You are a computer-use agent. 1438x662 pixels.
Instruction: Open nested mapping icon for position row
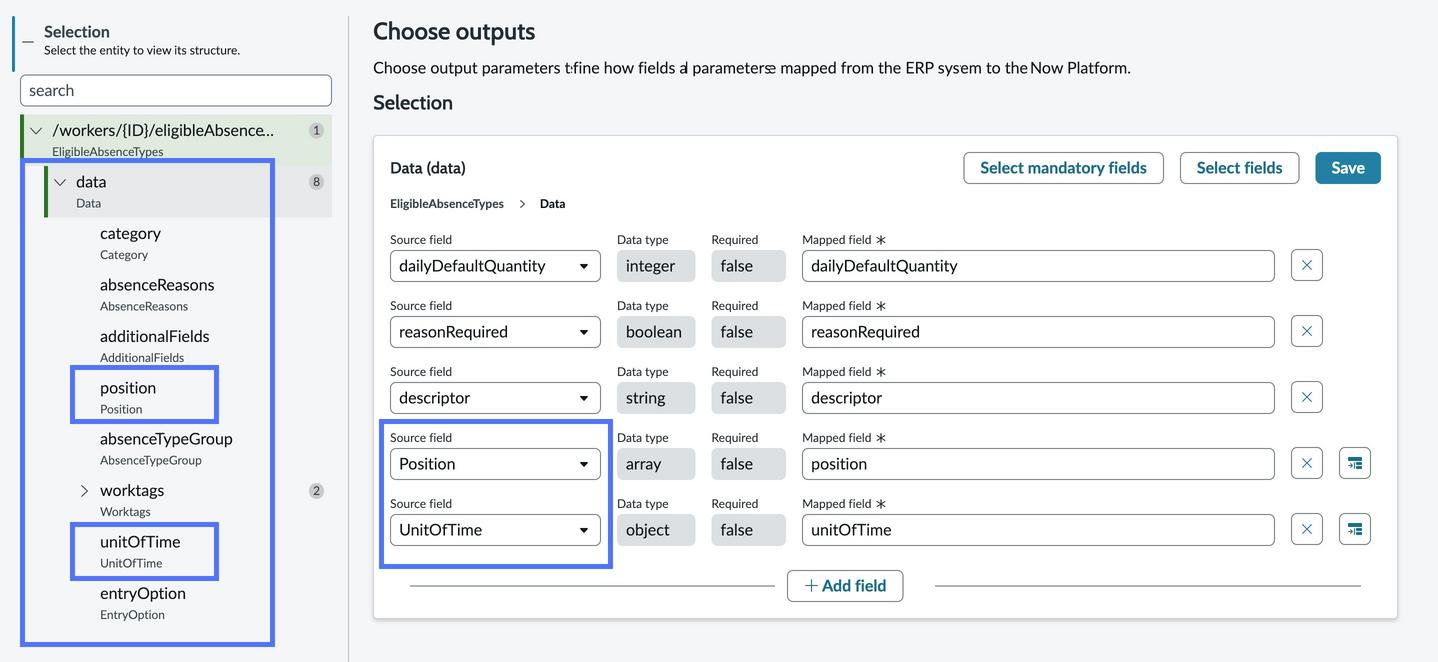tap(1354, 463)
